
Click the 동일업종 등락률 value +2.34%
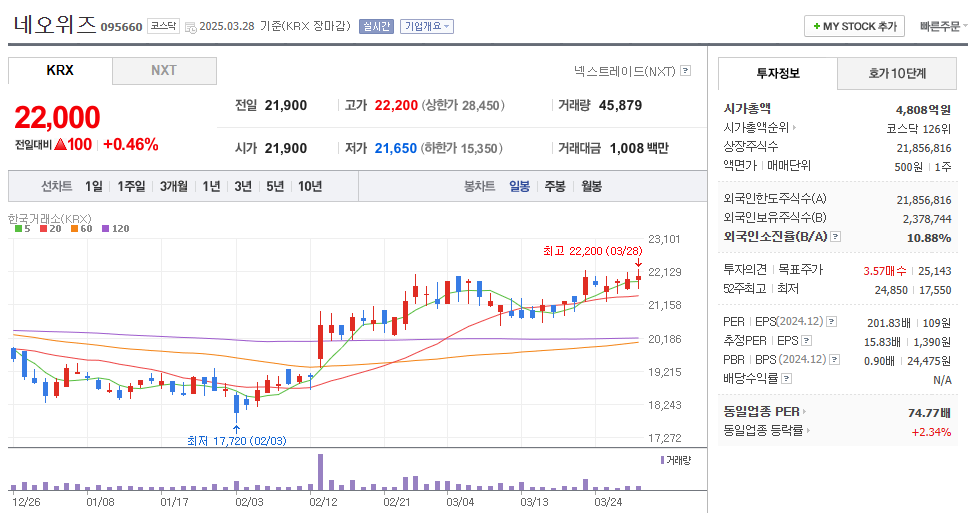pos(931,432)
